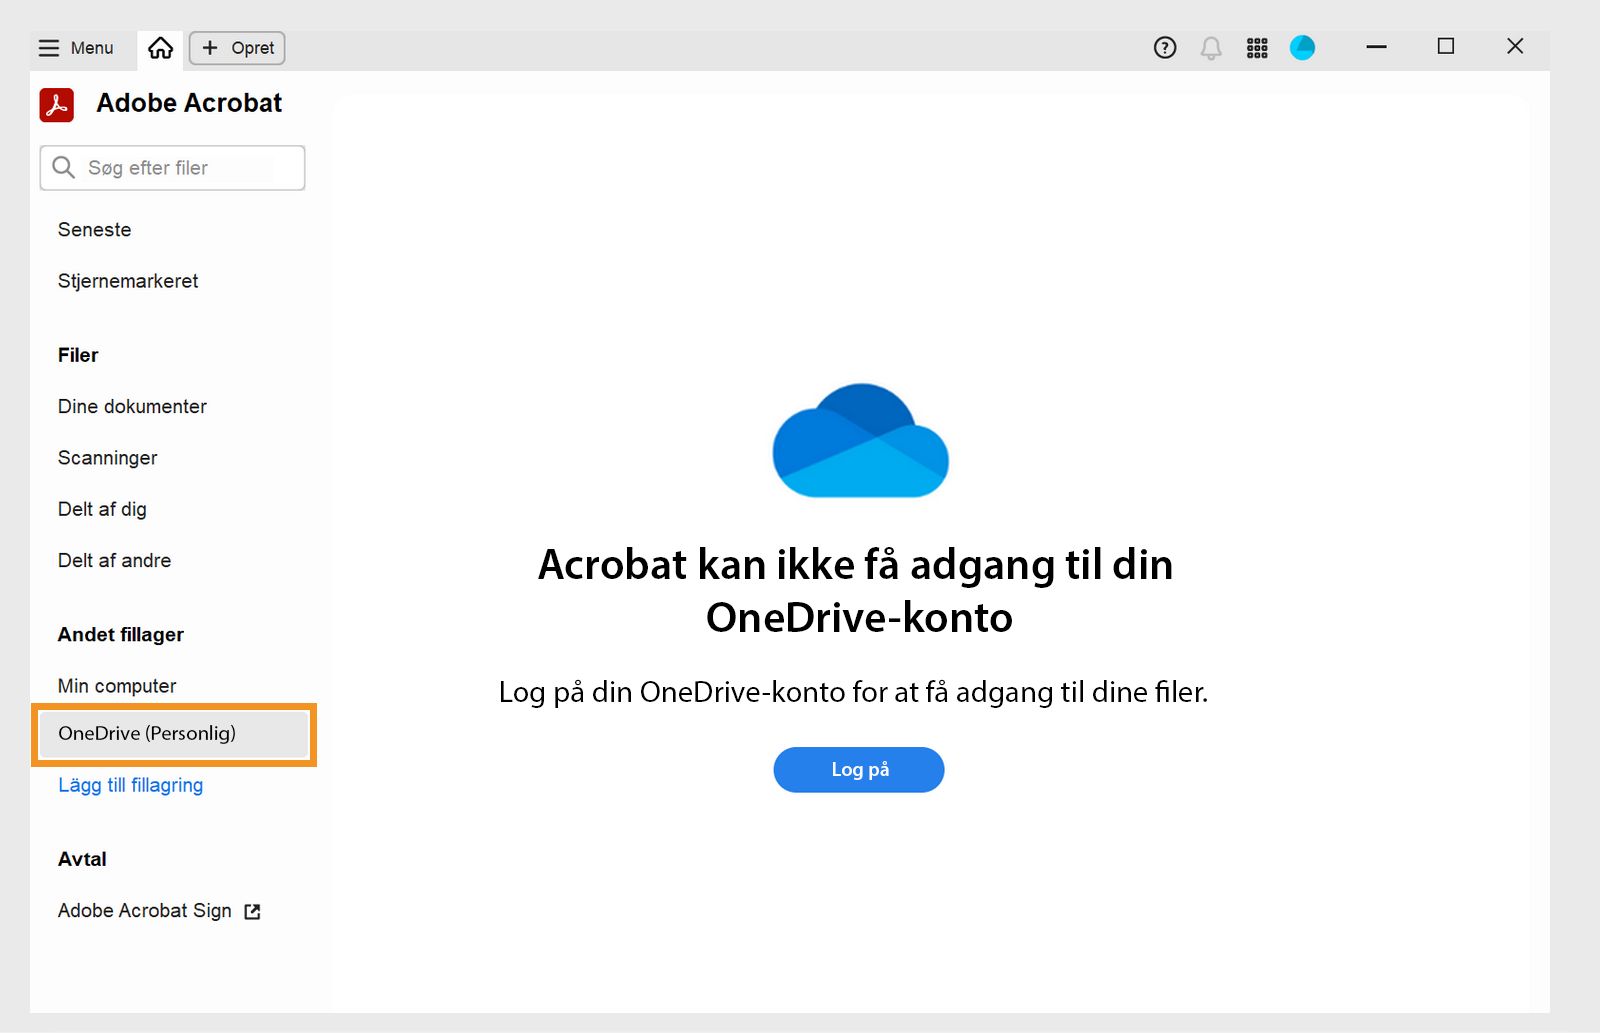Open Lägg till fillagring link
Image resolution: width=1600 pixels, height=1033 pixels.
(x=130, y=785)
